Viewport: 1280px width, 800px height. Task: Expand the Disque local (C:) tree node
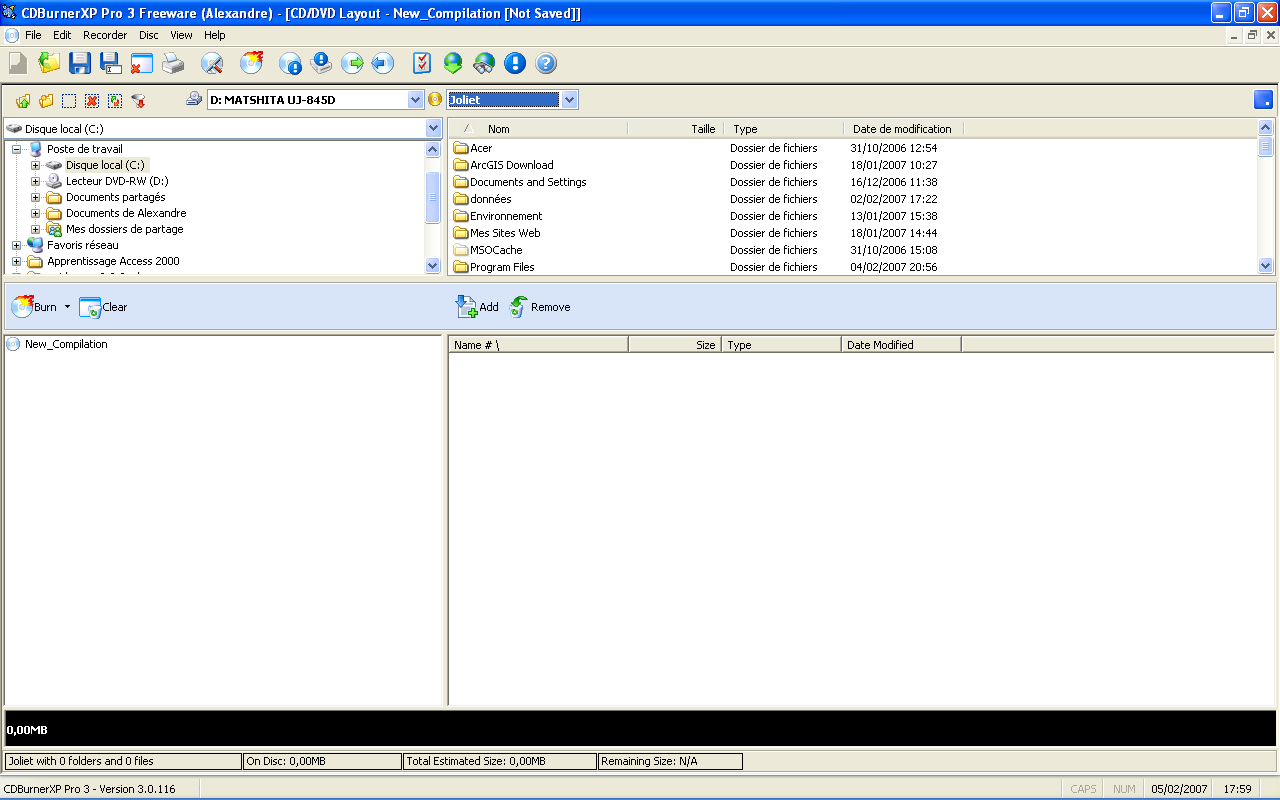tap(35, 165)
